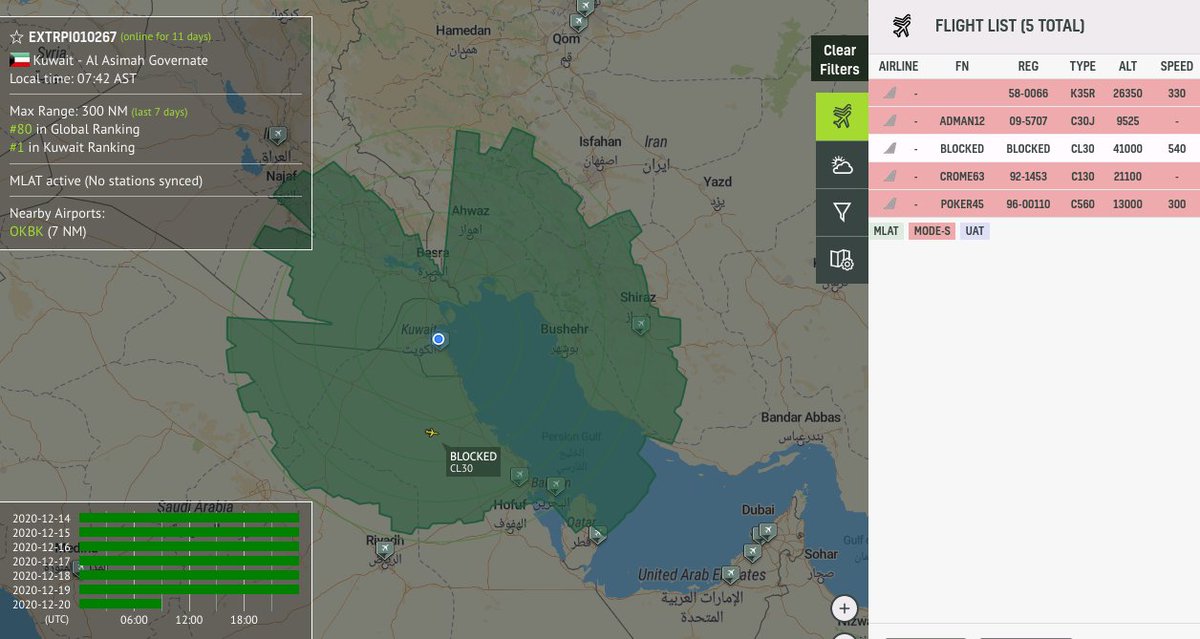The height and width of the screenshot is (639, 1200).
Task: Click the BLOCKED CL30 map label
Action: pyautogui.click(x=473, y=462)
